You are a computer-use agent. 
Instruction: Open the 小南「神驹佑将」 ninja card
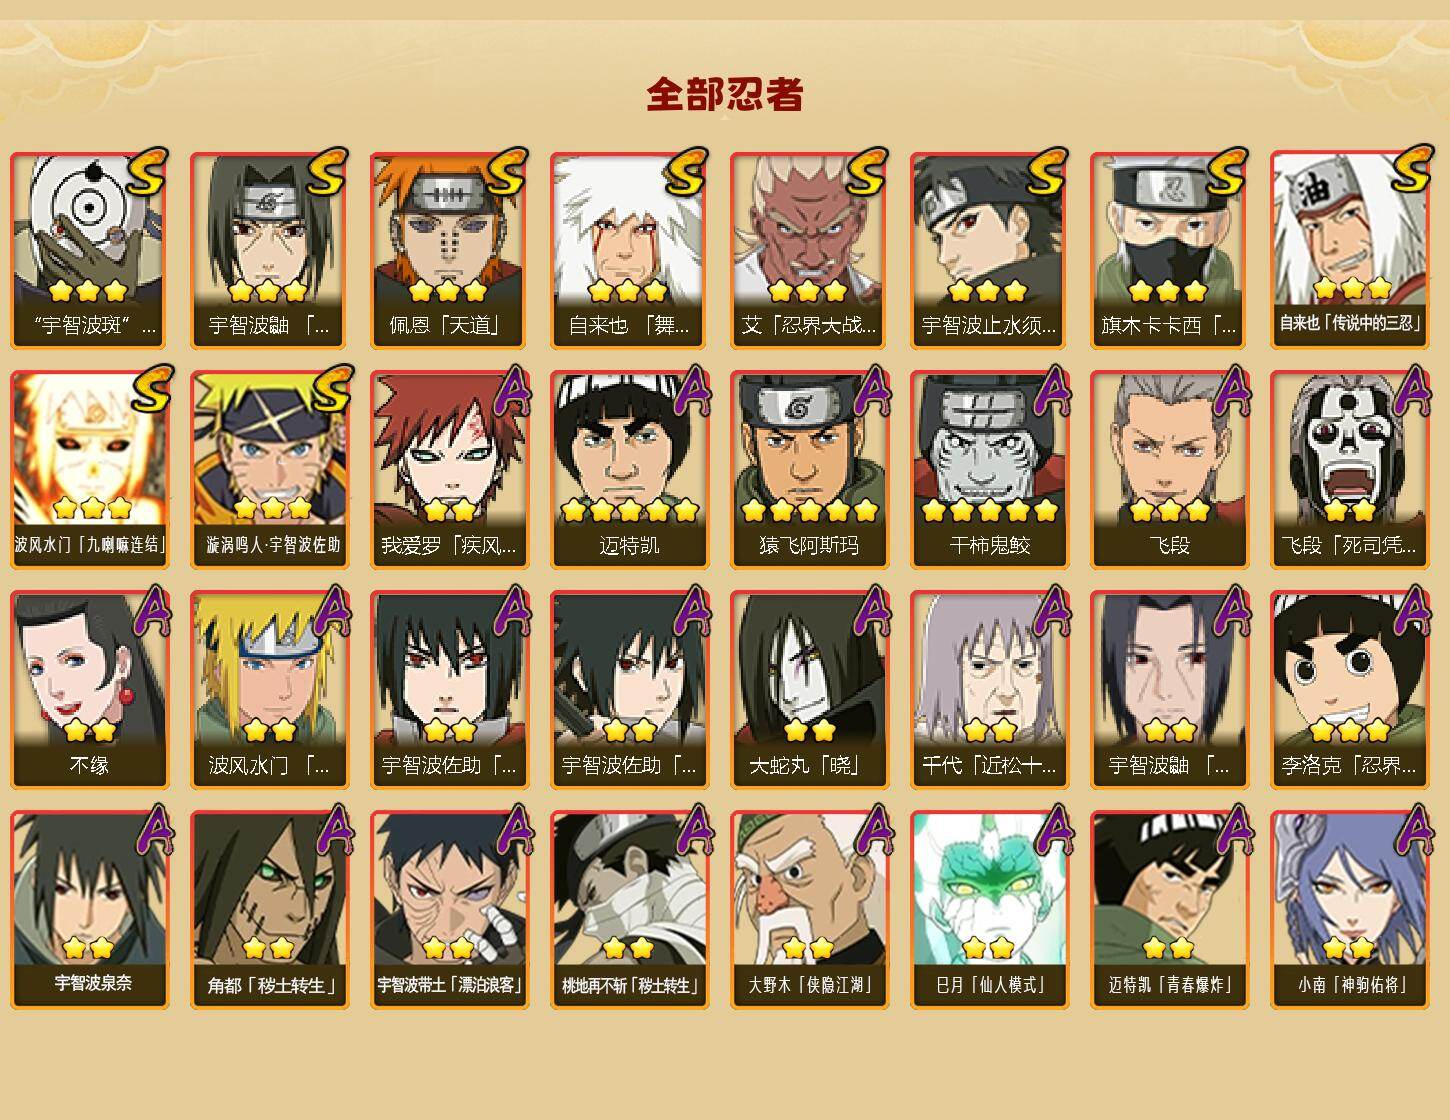pos(1349,910)
